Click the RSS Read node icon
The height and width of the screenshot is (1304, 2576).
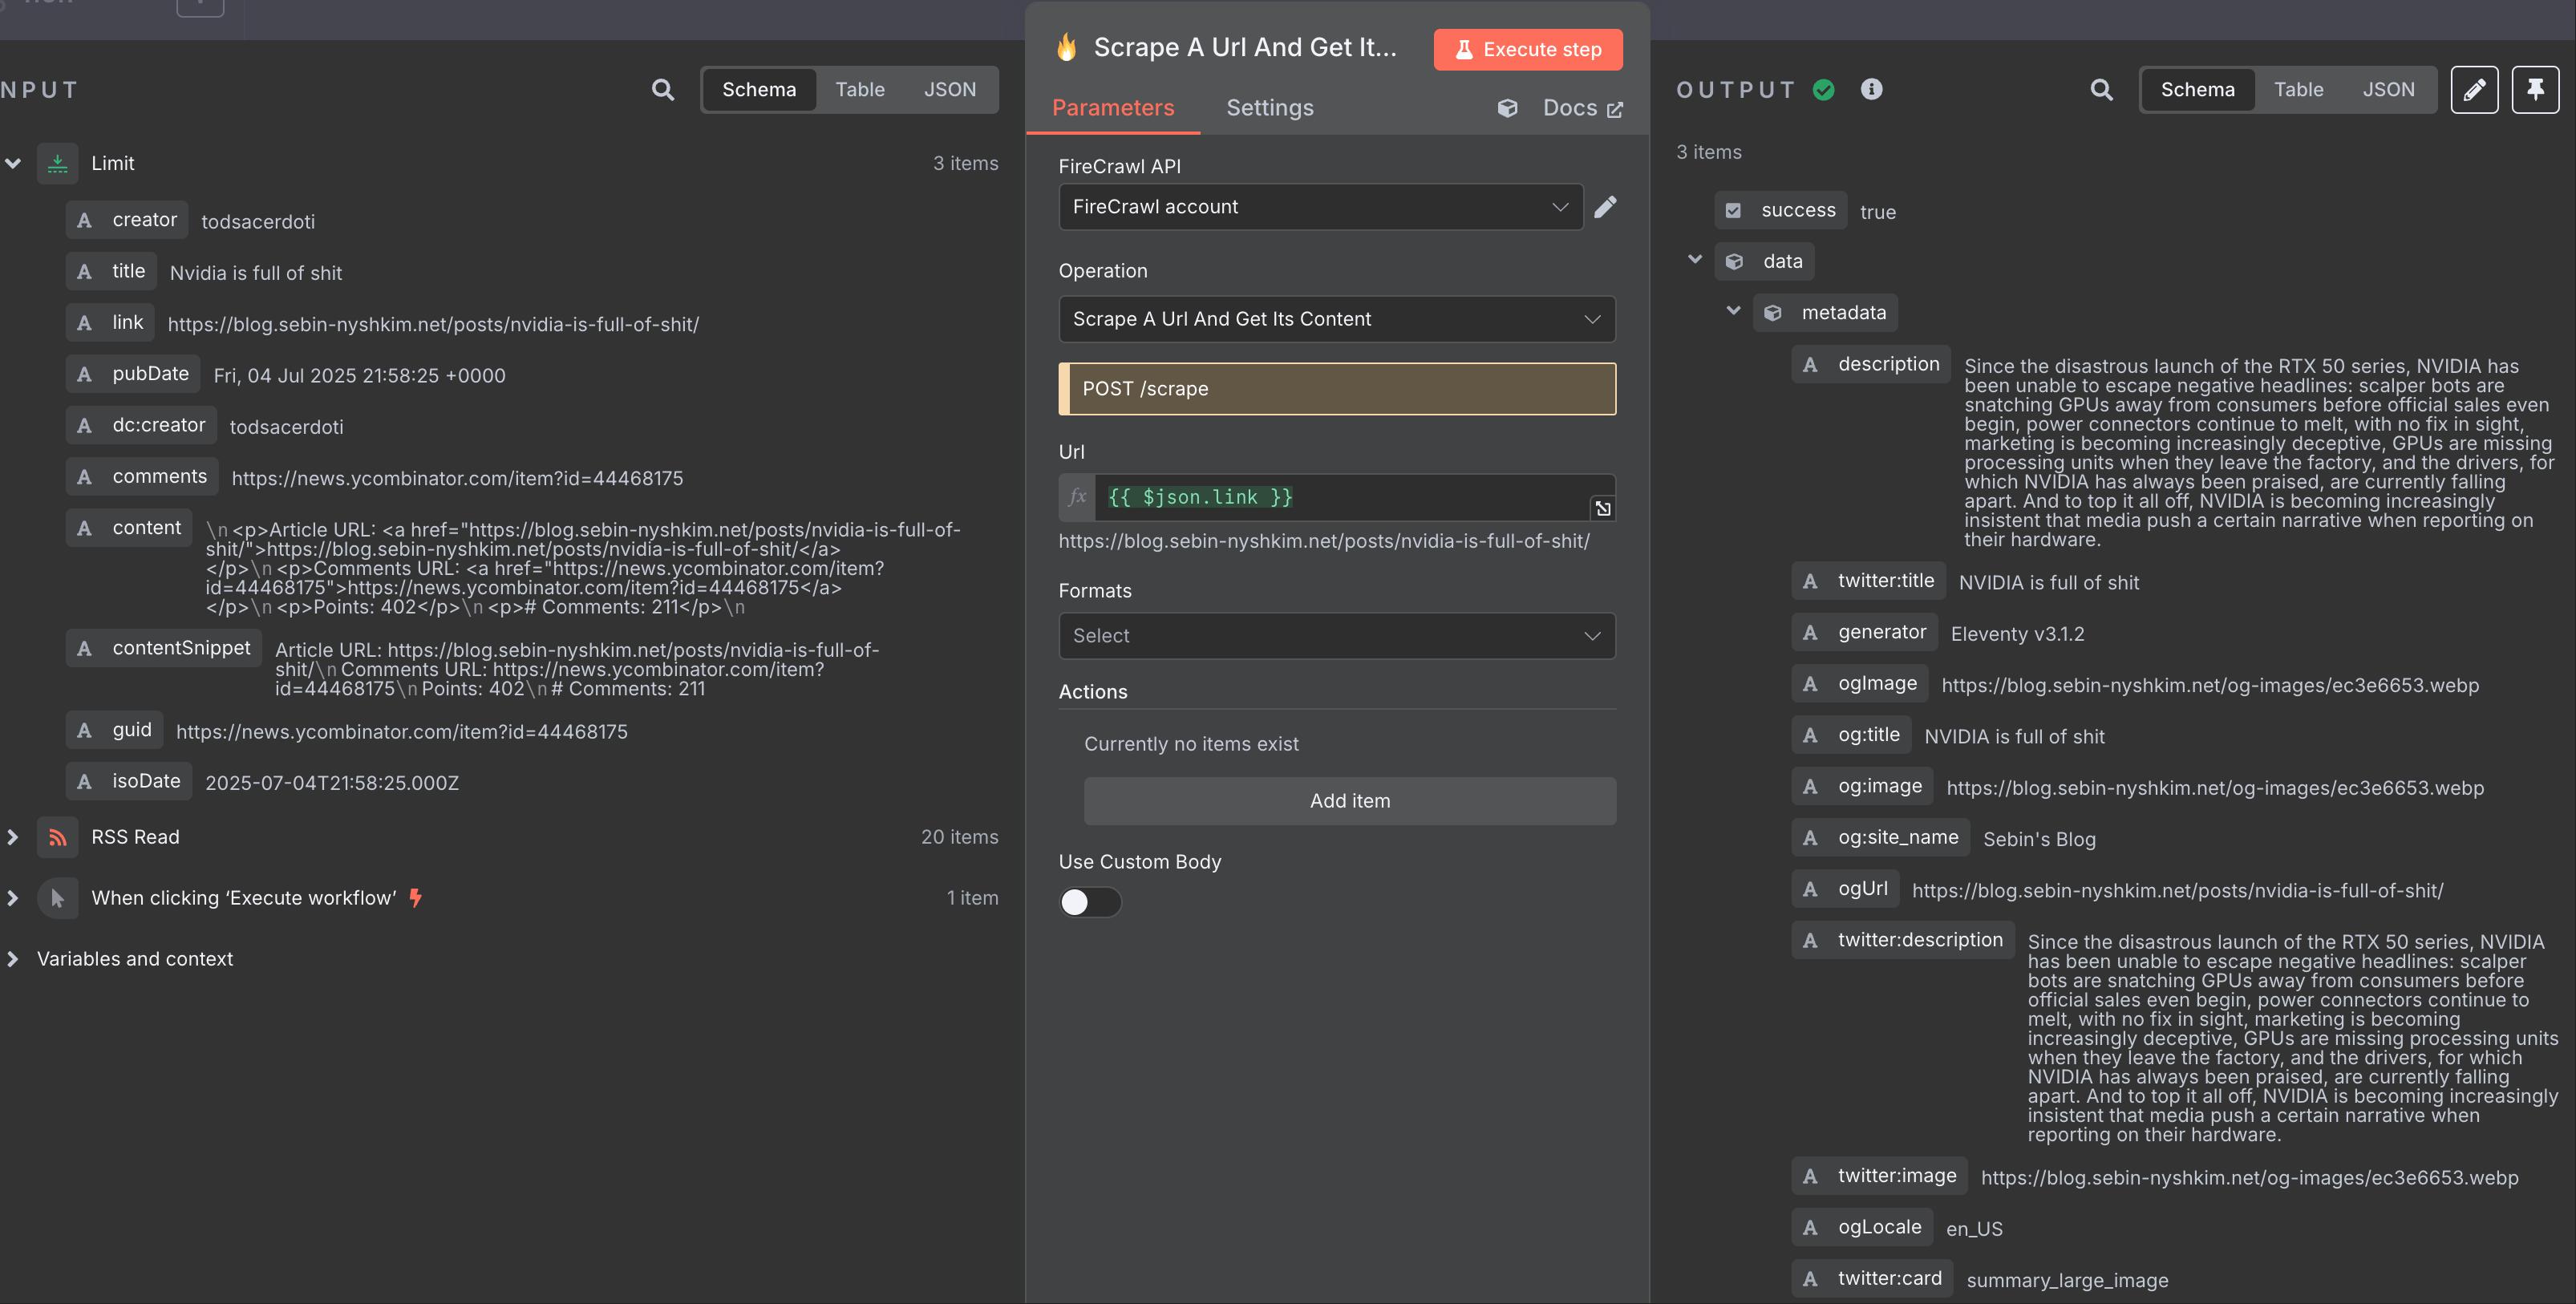click(x=58, y=837)
